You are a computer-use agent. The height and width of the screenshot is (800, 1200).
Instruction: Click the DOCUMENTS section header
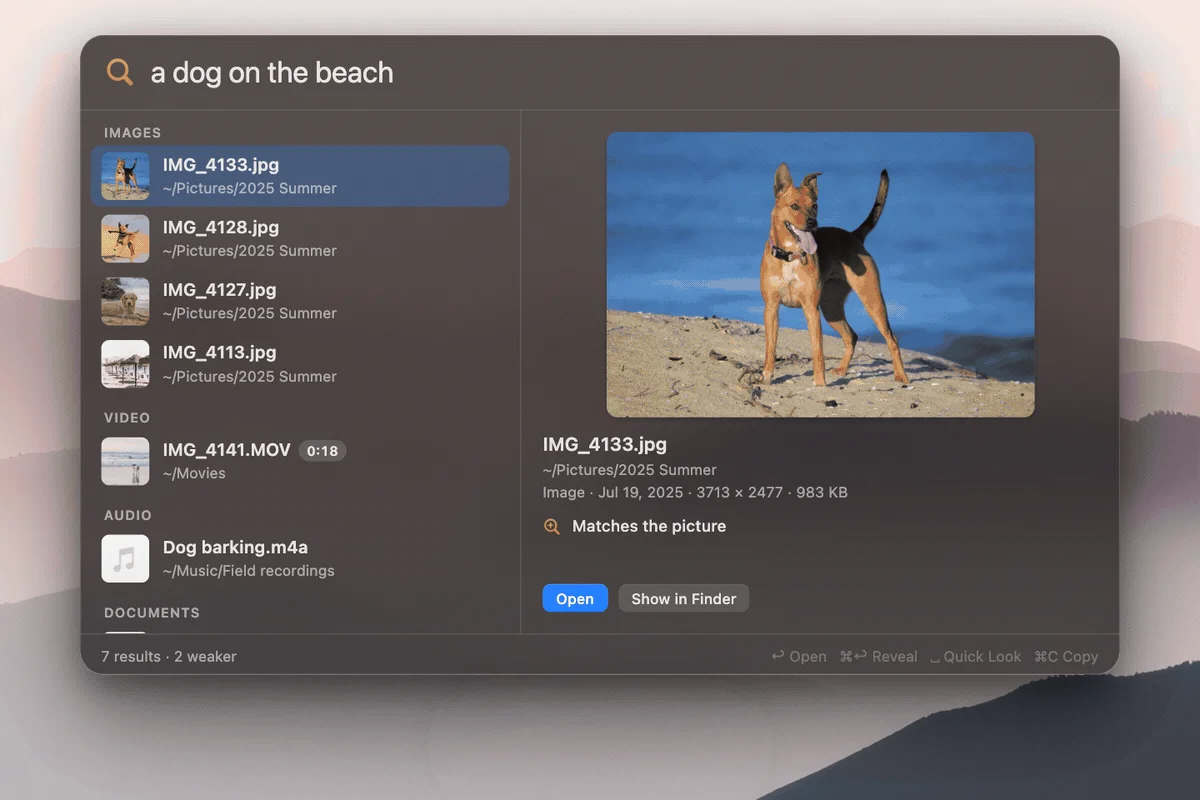click(152, 612)
